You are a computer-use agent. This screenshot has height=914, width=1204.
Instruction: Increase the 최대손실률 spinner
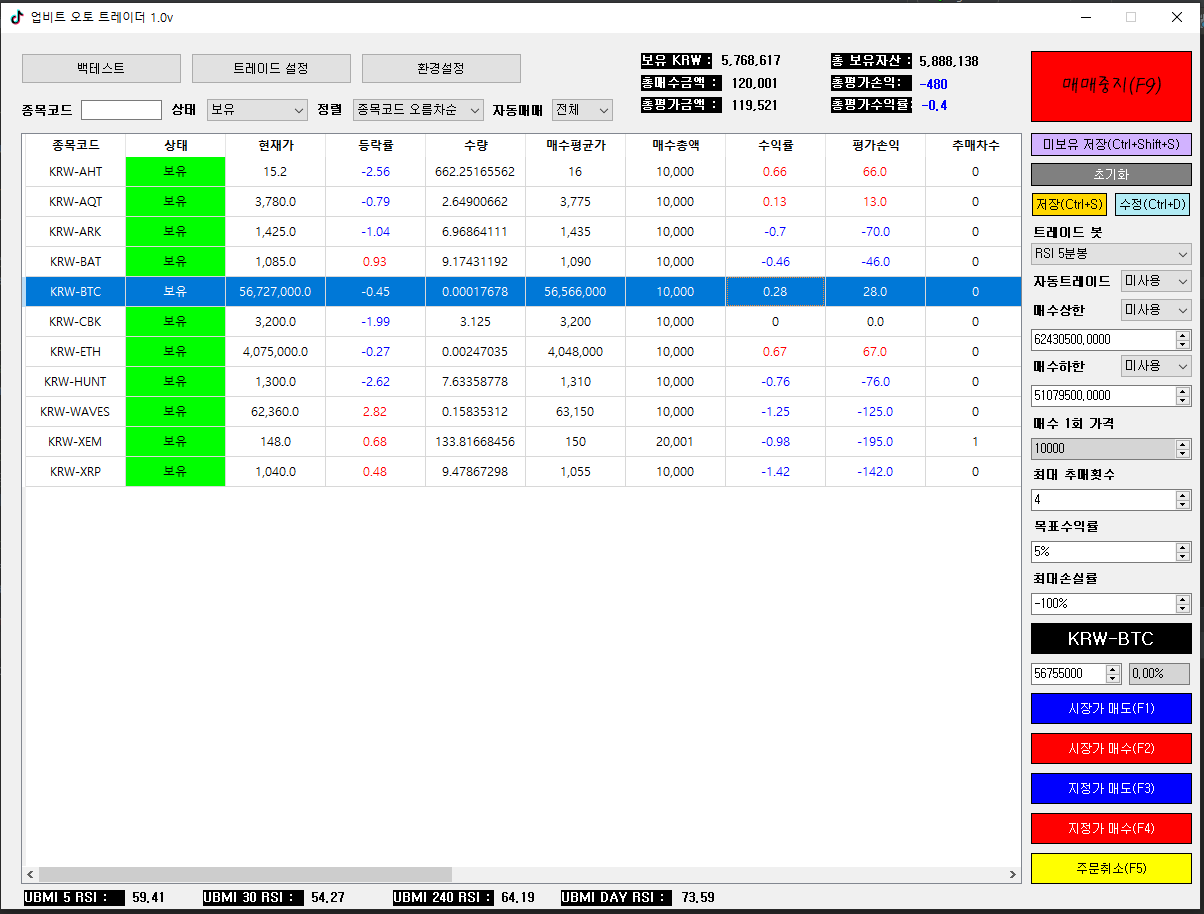tap(1183, 599)
